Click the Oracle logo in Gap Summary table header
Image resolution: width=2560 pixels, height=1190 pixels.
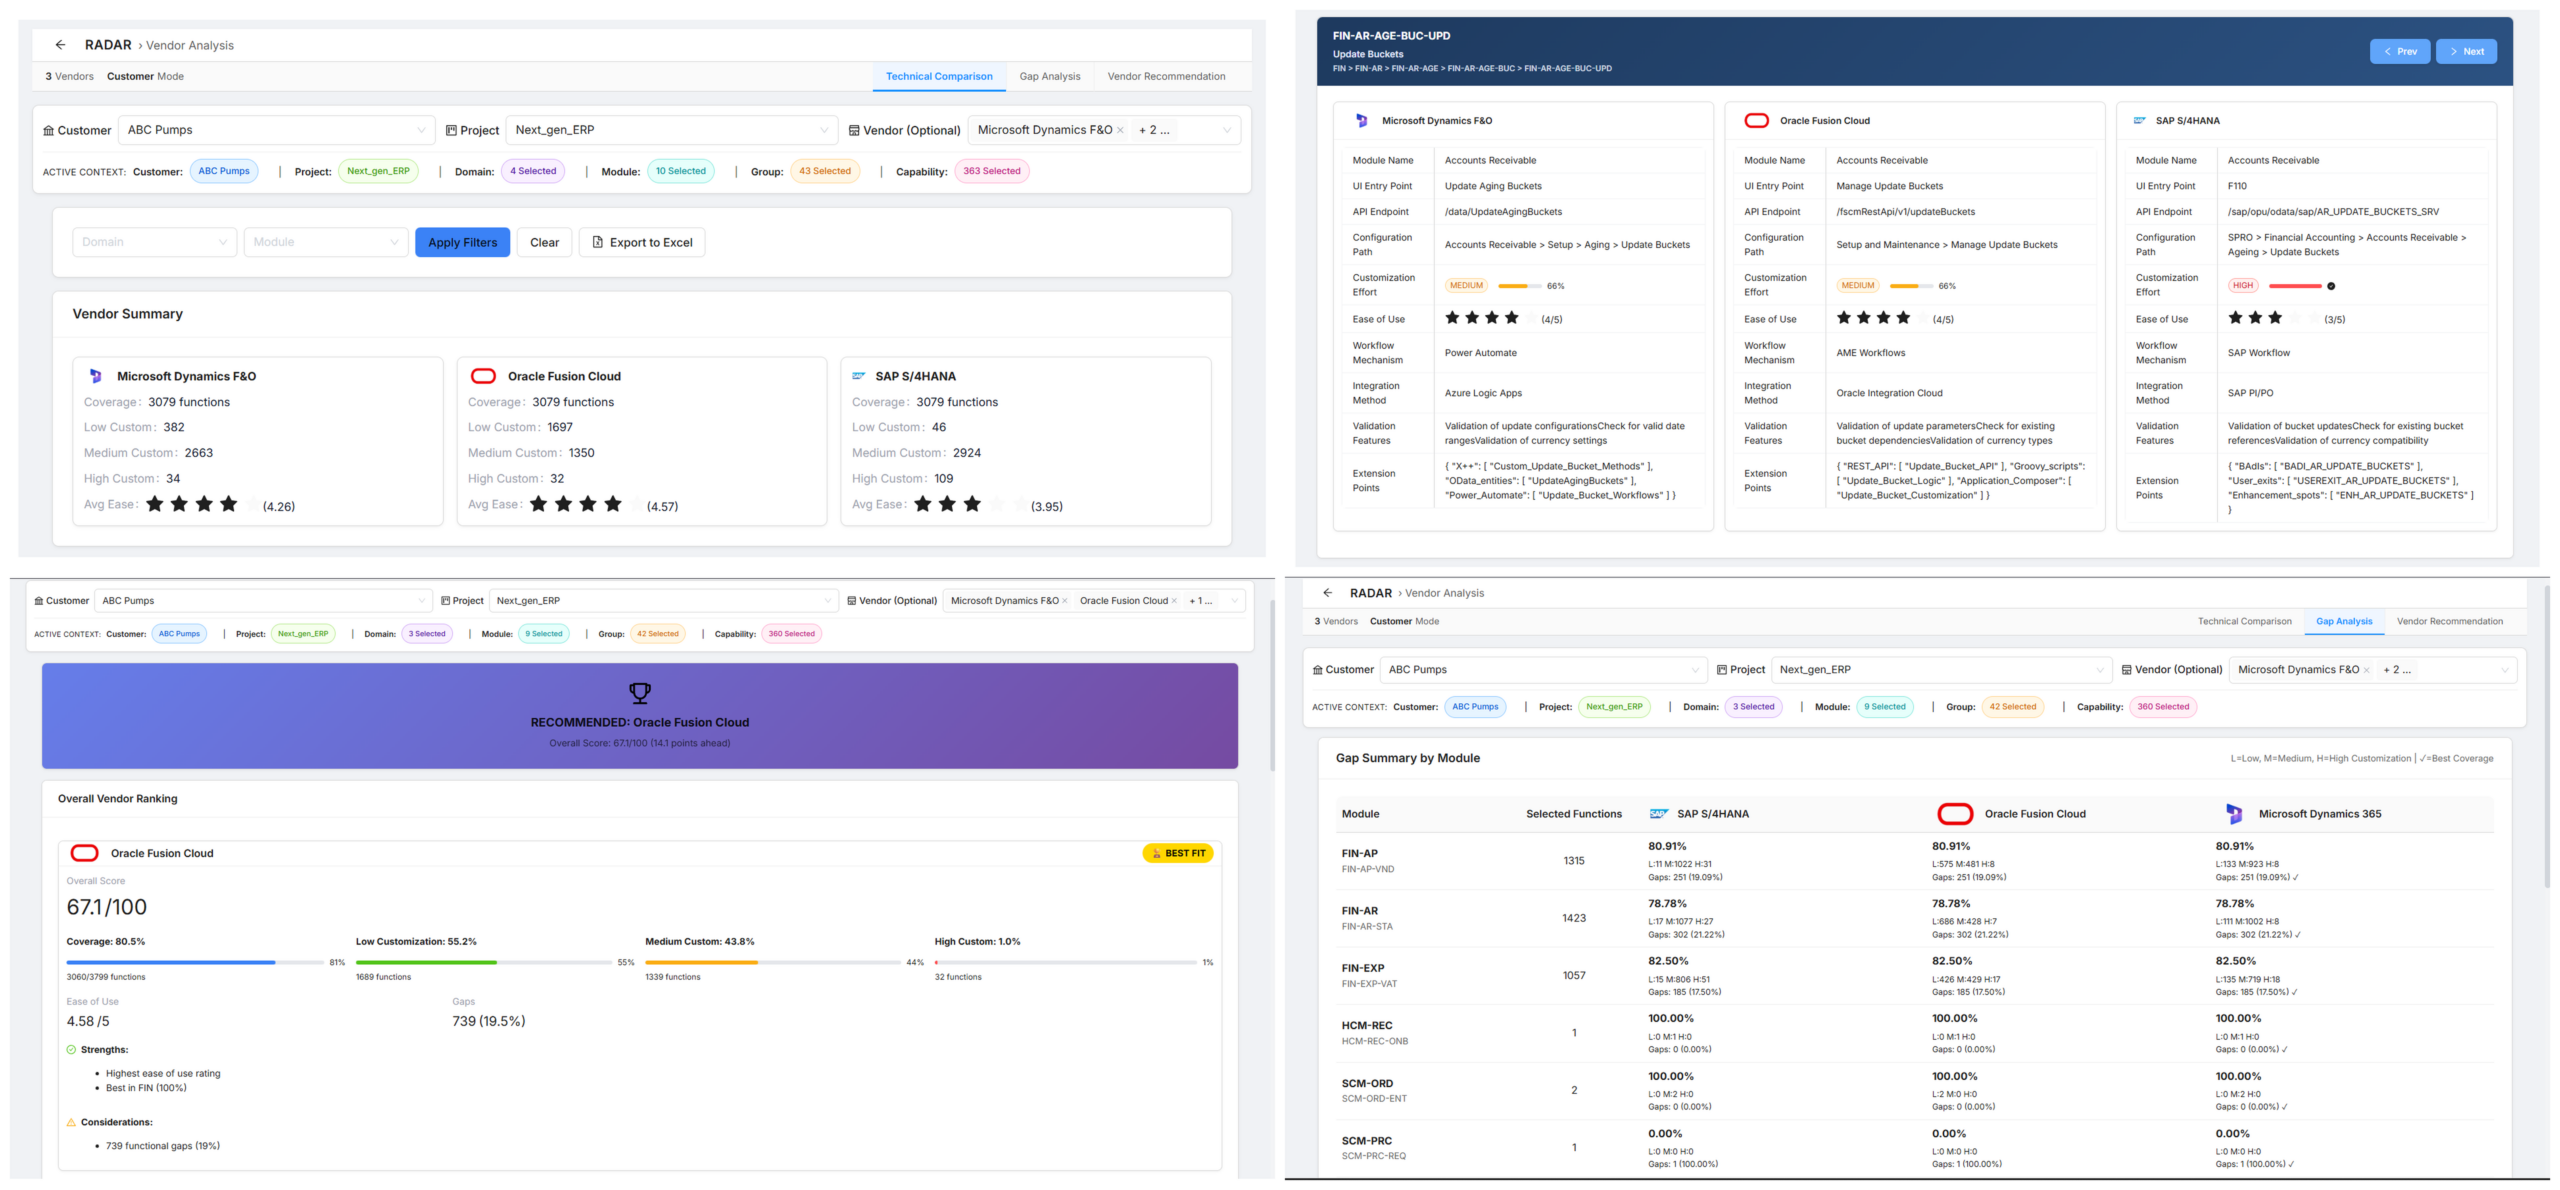(1955, 814)
